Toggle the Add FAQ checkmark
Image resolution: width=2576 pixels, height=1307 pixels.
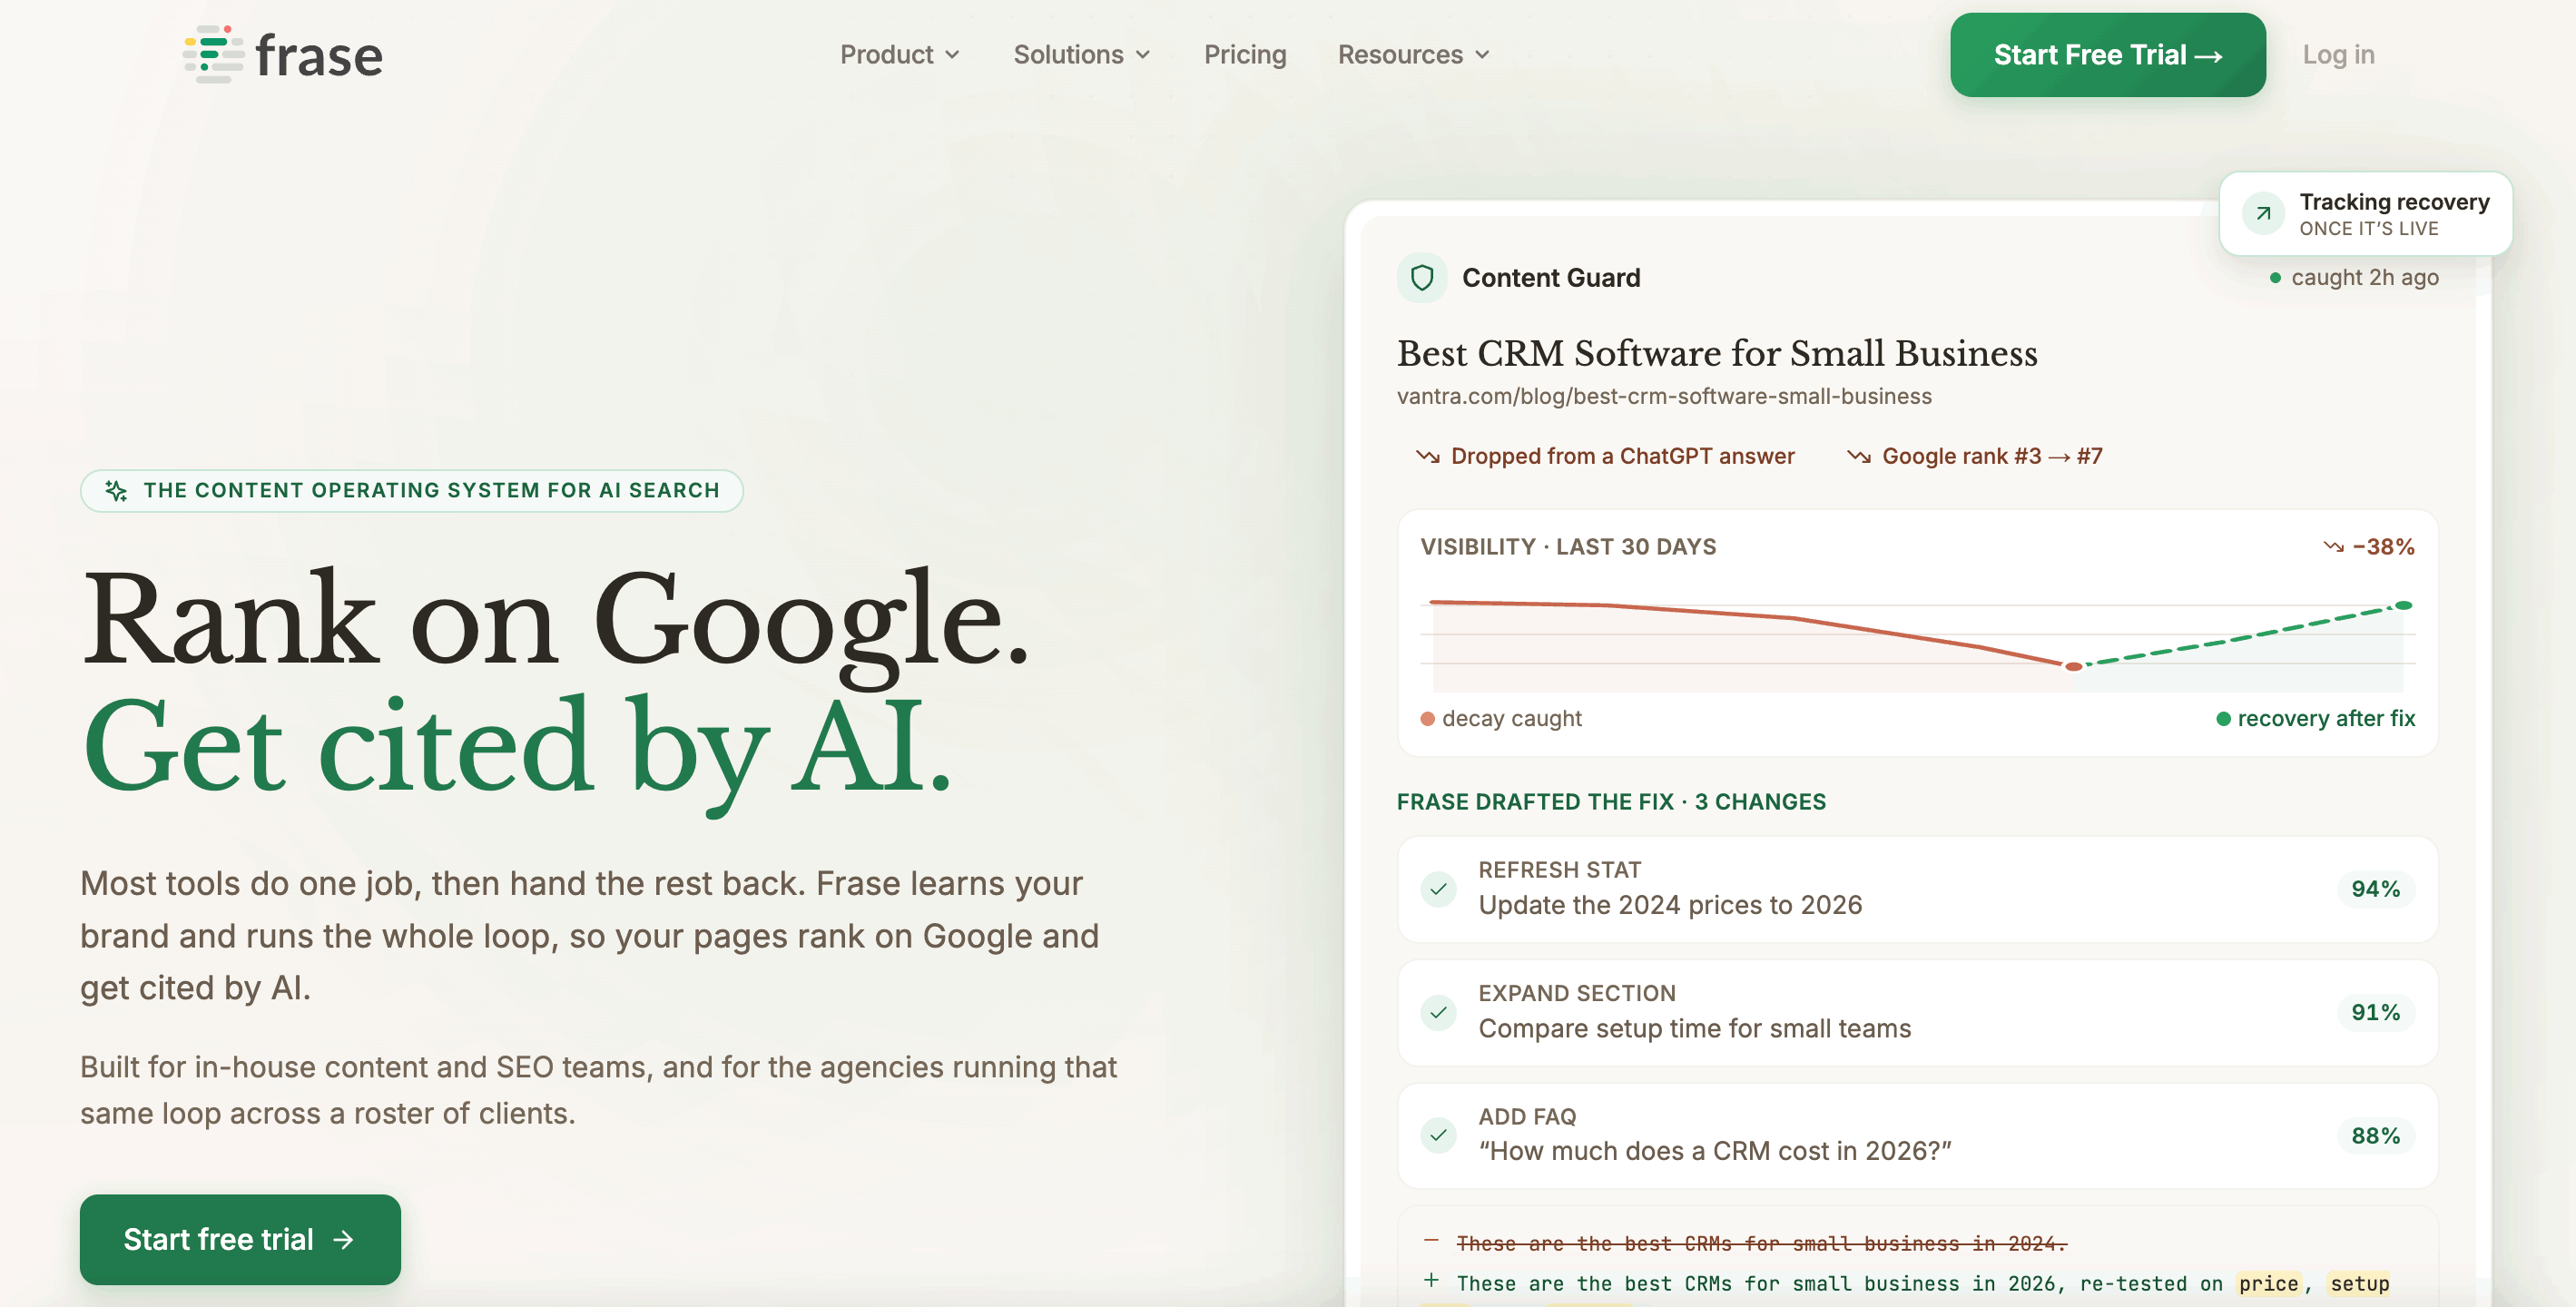point(1438,1135)
